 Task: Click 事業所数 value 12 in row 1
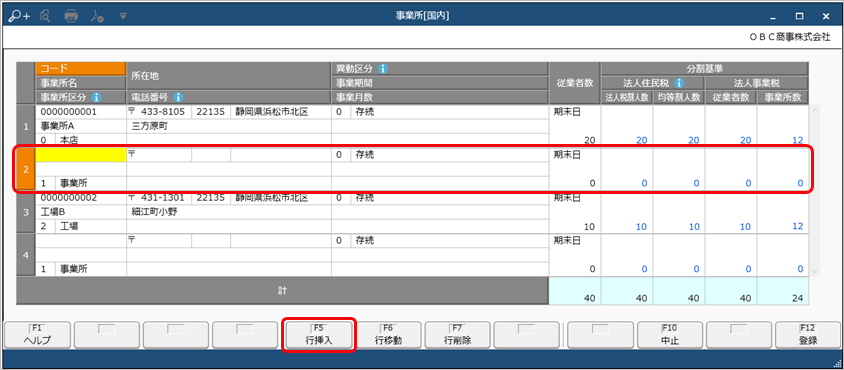coord(798,141)
